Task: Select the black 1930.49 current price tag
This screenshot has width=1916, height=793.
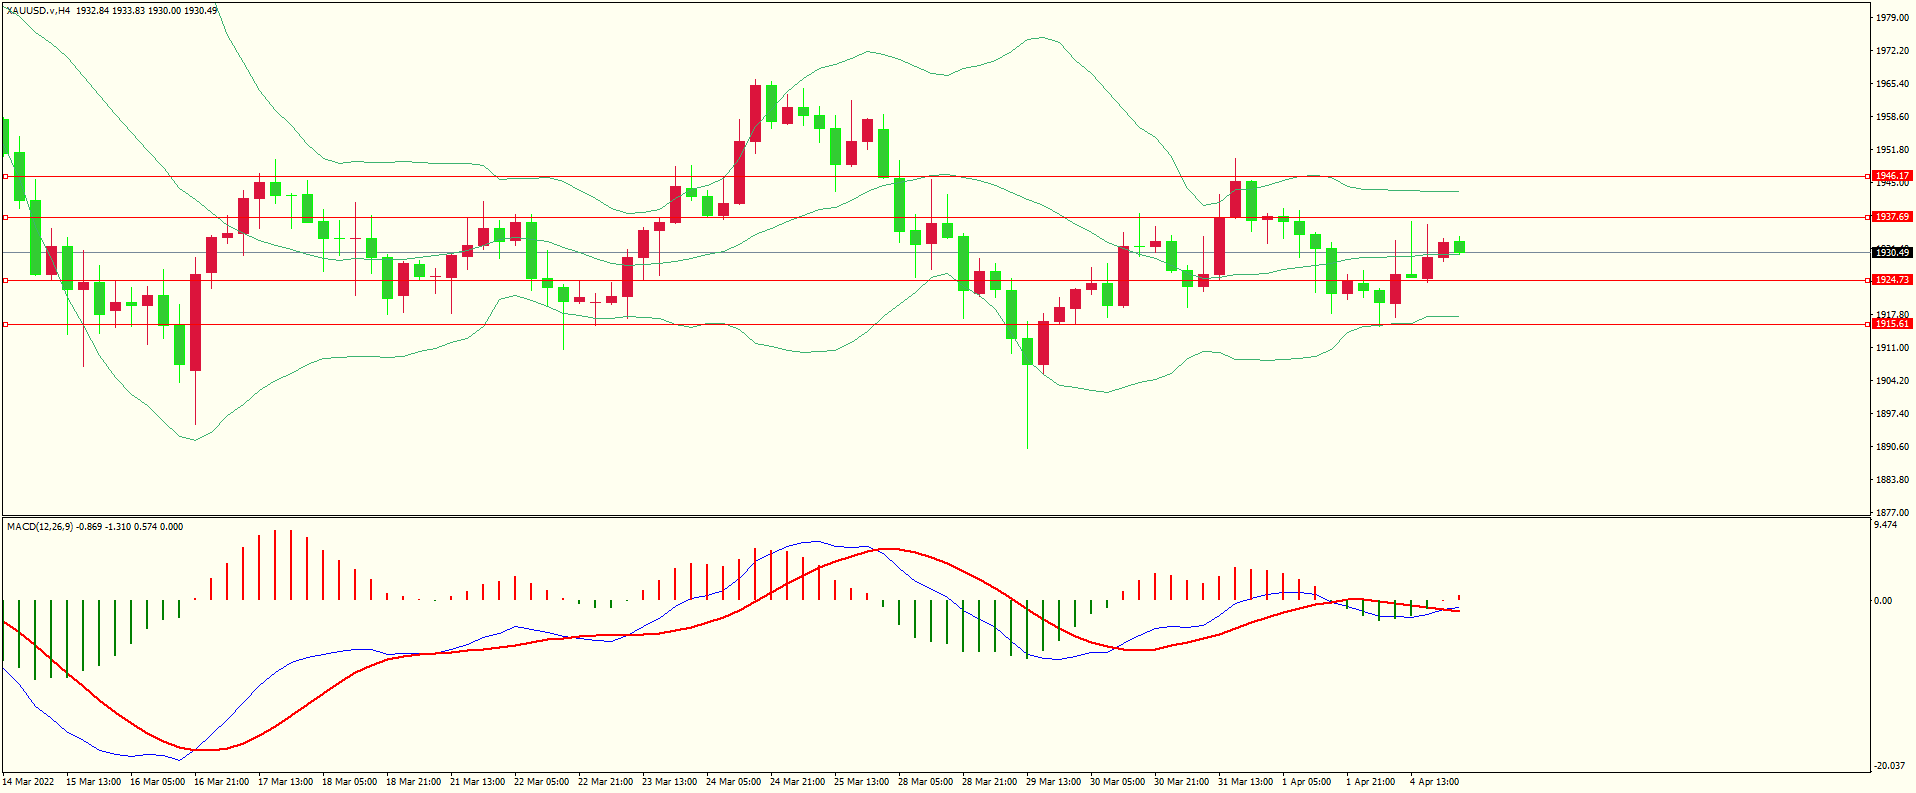Action: point(1892,253)
